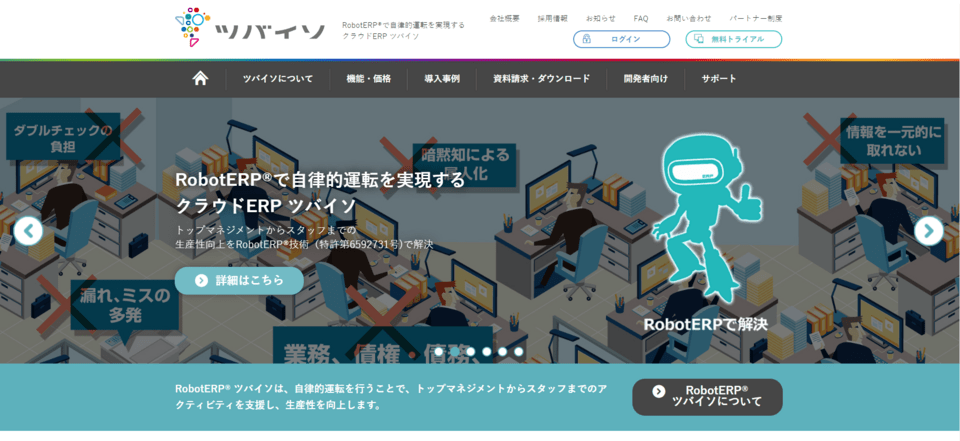This screenshot has height=441, width=960.
Task: Click hero heading クラウドERP ツバイソ
Action: (266, 206)
